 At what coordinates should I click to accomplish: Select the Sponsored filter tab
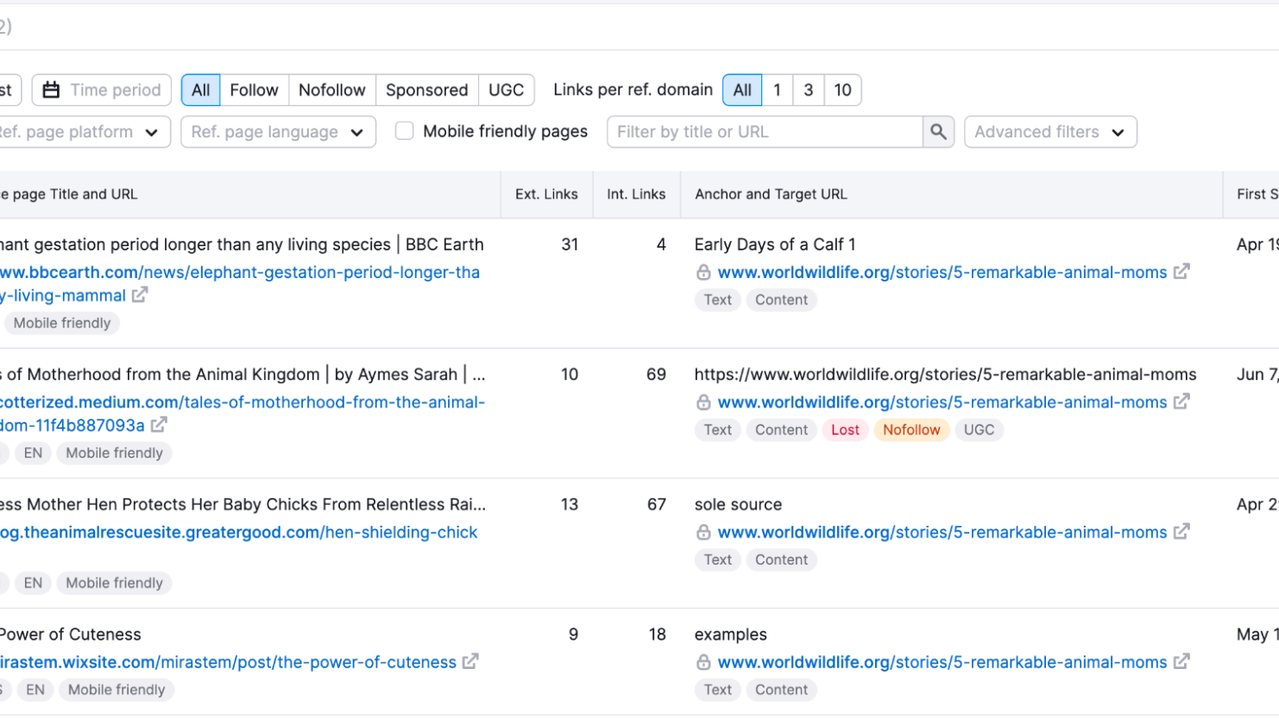[x=426, y=90]
